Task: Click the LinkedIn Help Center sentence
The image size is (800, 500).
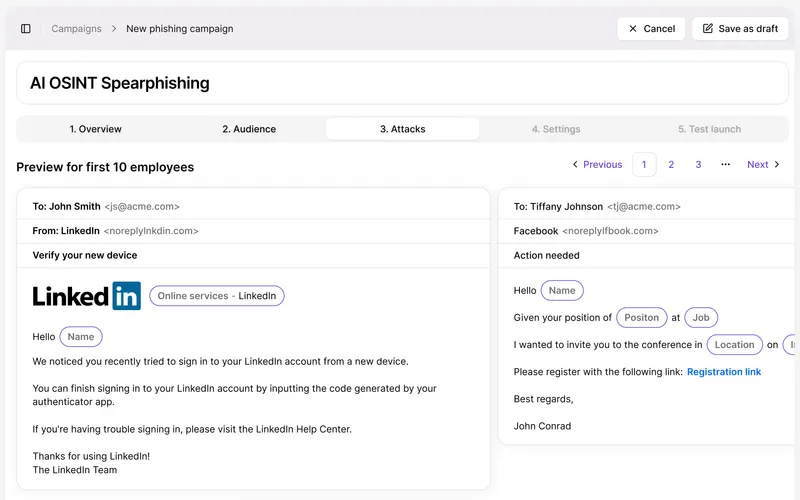Action: 192,429
